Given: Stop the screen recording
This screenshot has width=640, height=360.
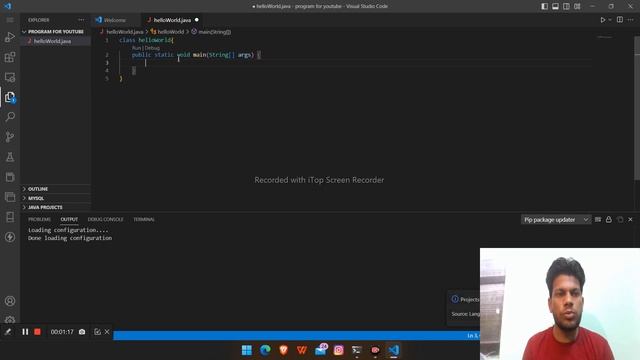Looking at the screenshot, I should [38, 332].
